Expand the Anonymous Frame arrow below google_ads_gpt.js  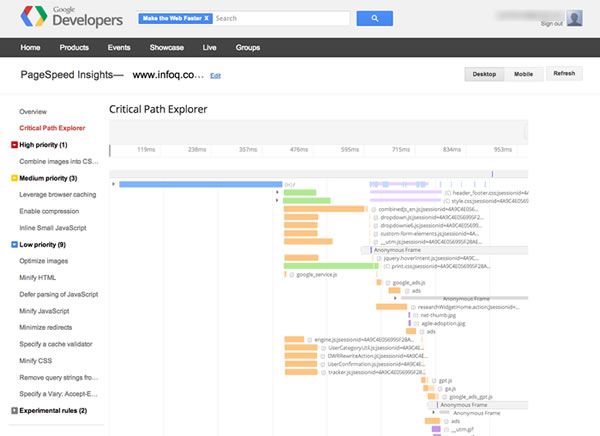pyautogui.click(x=434, y=413)
